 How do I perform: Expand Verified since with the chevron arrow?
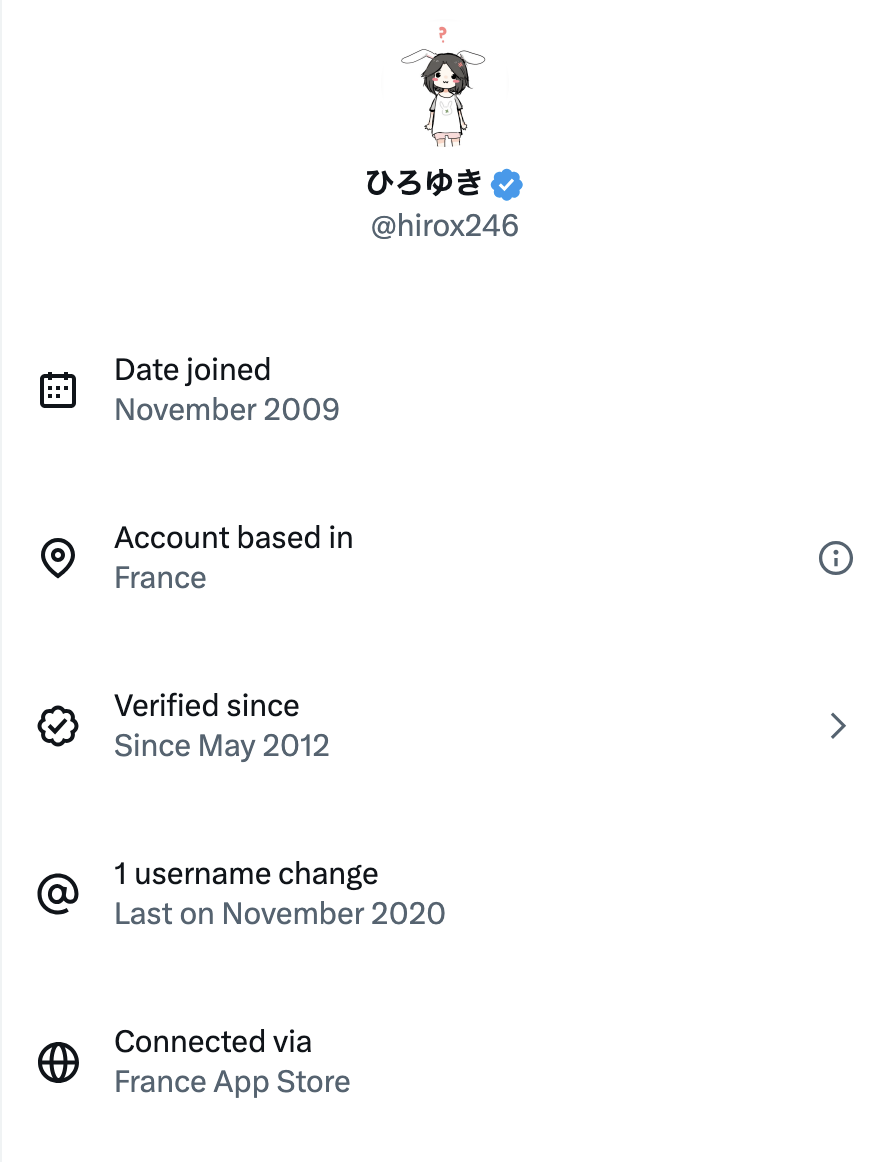tap(838, 726)
